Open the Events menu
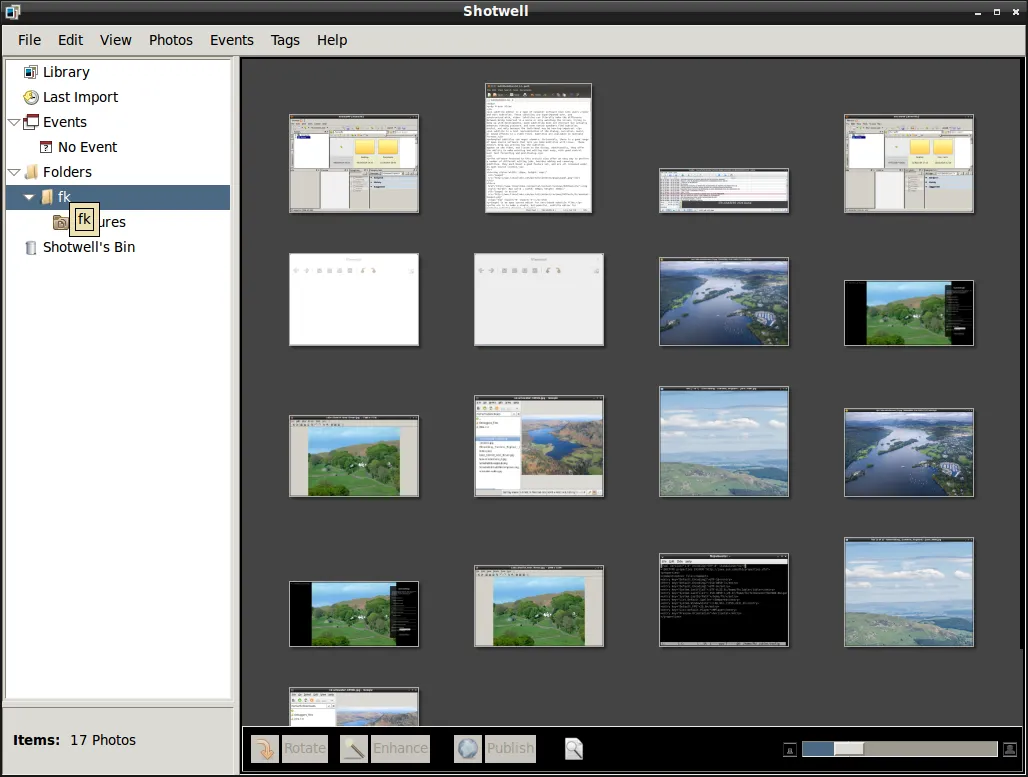The width and height of the screenshot is (1028, 777). pyautogui.click(x=231, y=40)
